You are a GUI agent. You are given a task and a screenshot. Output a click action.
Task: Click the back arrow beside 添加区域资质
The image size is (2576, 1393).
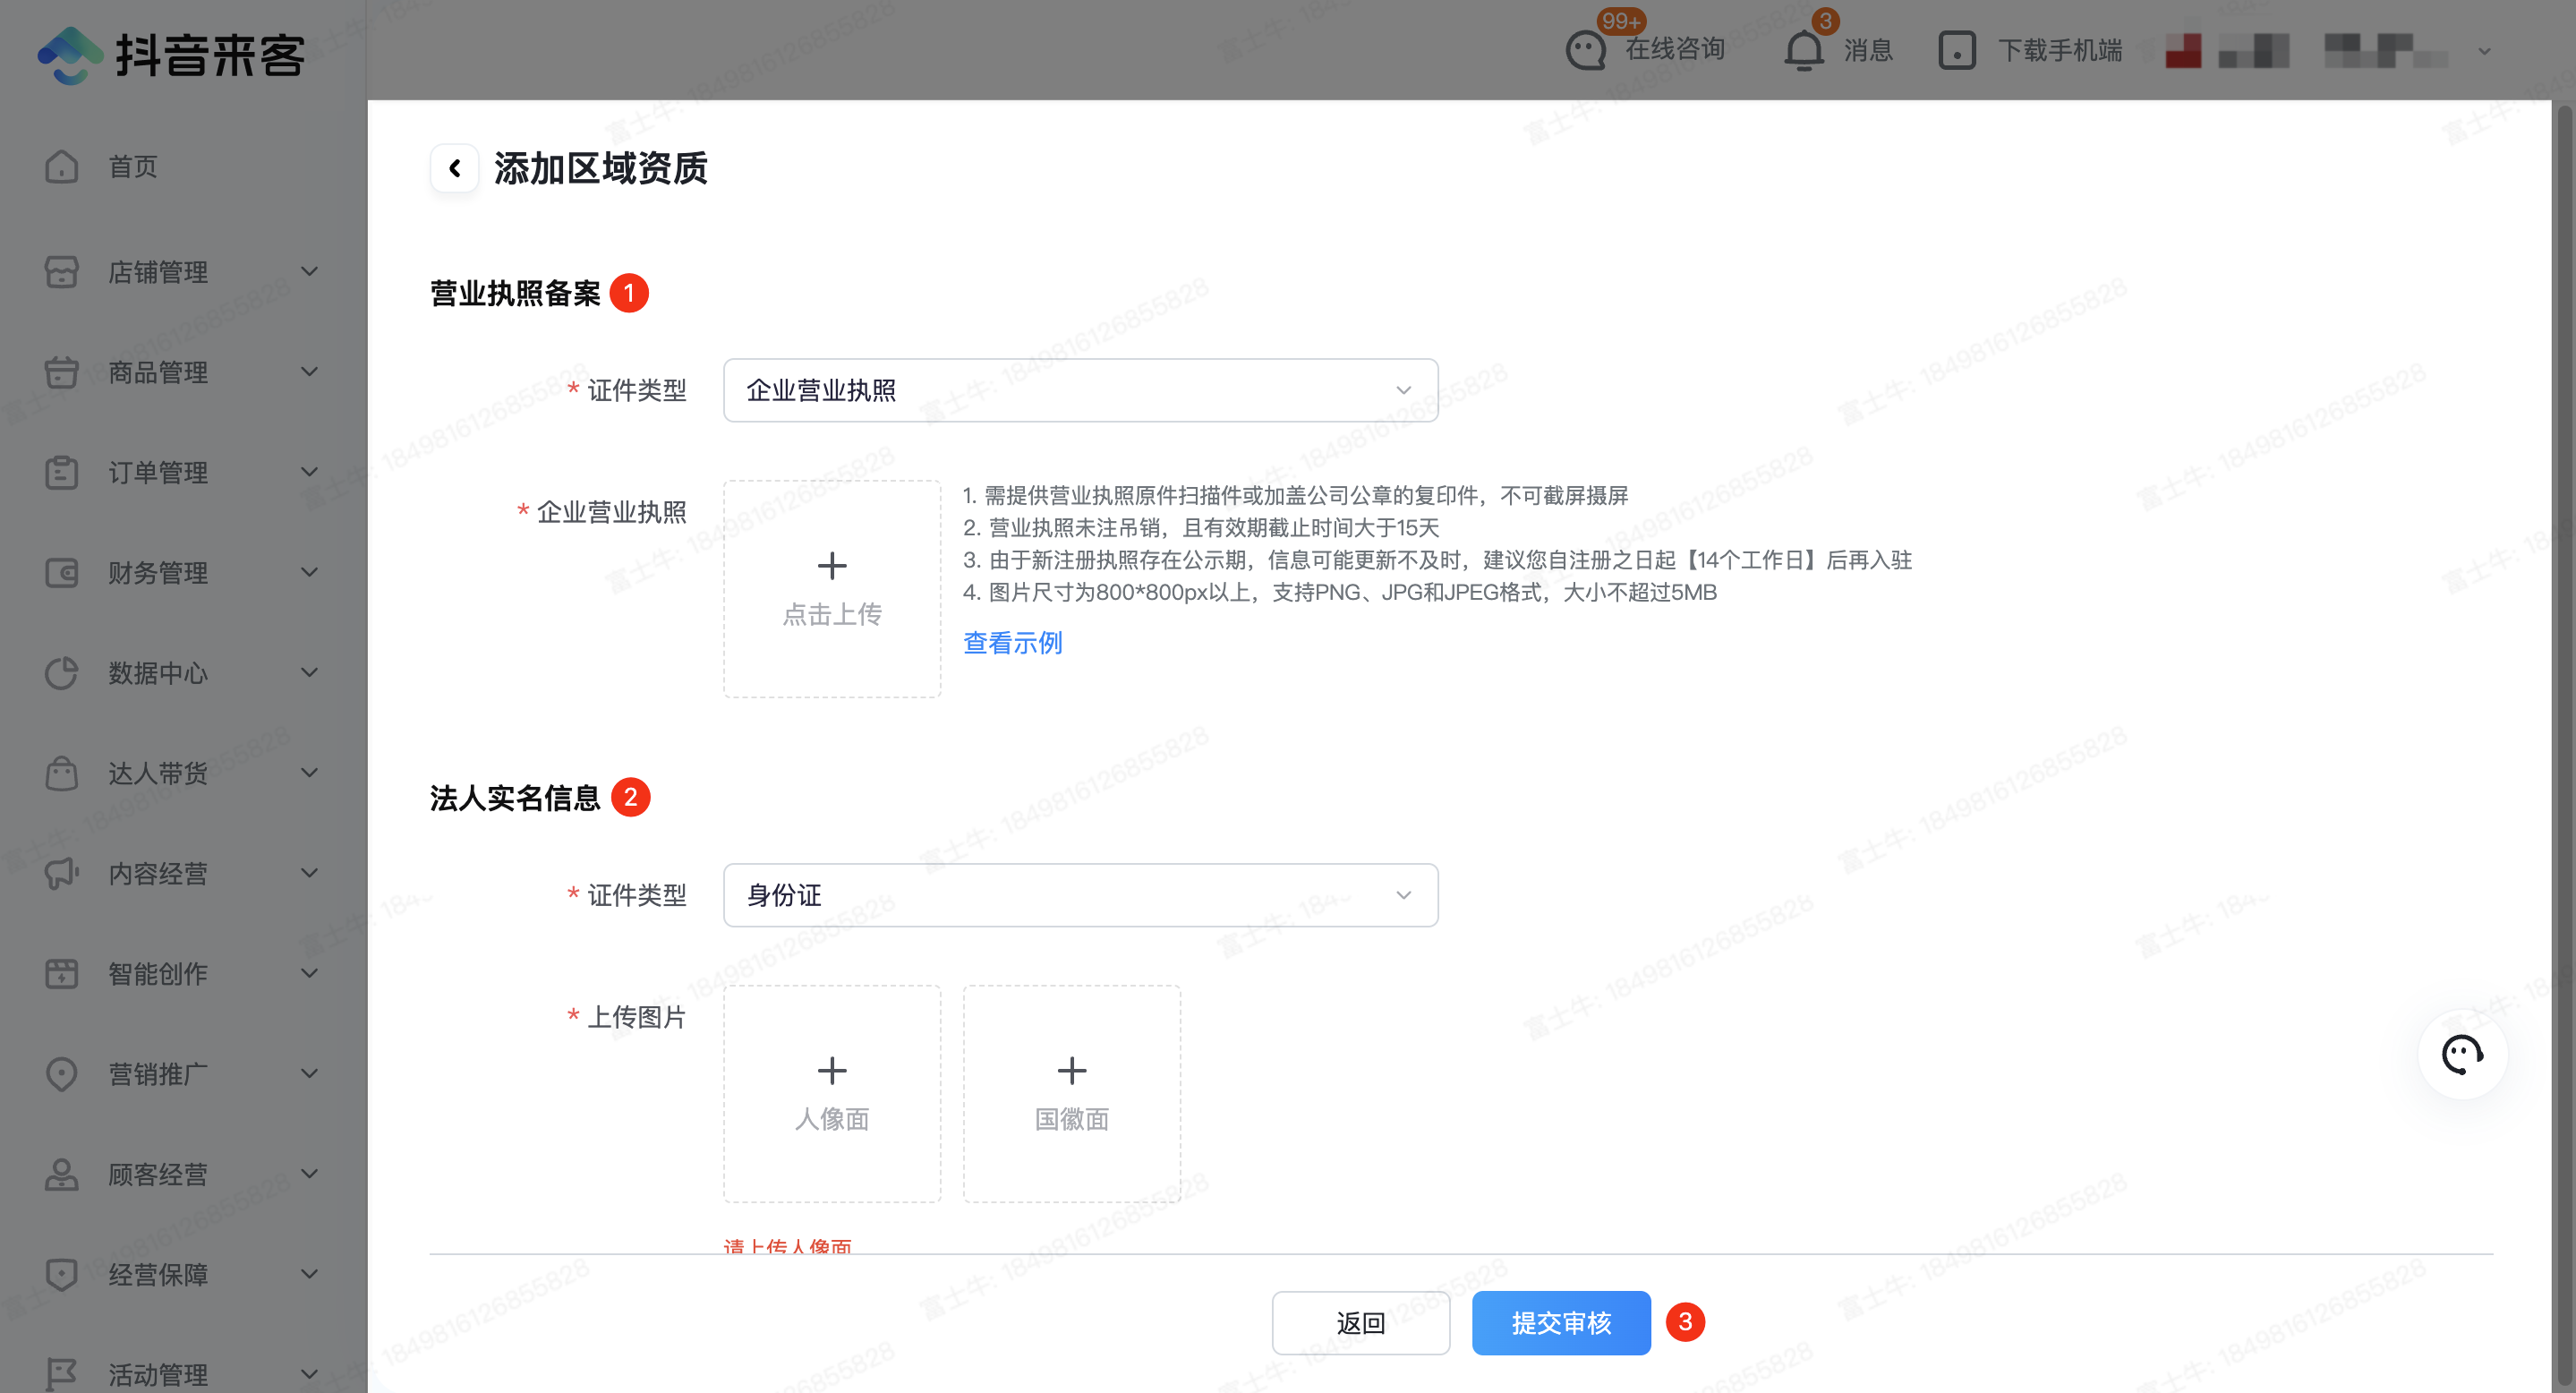(455, 168)
